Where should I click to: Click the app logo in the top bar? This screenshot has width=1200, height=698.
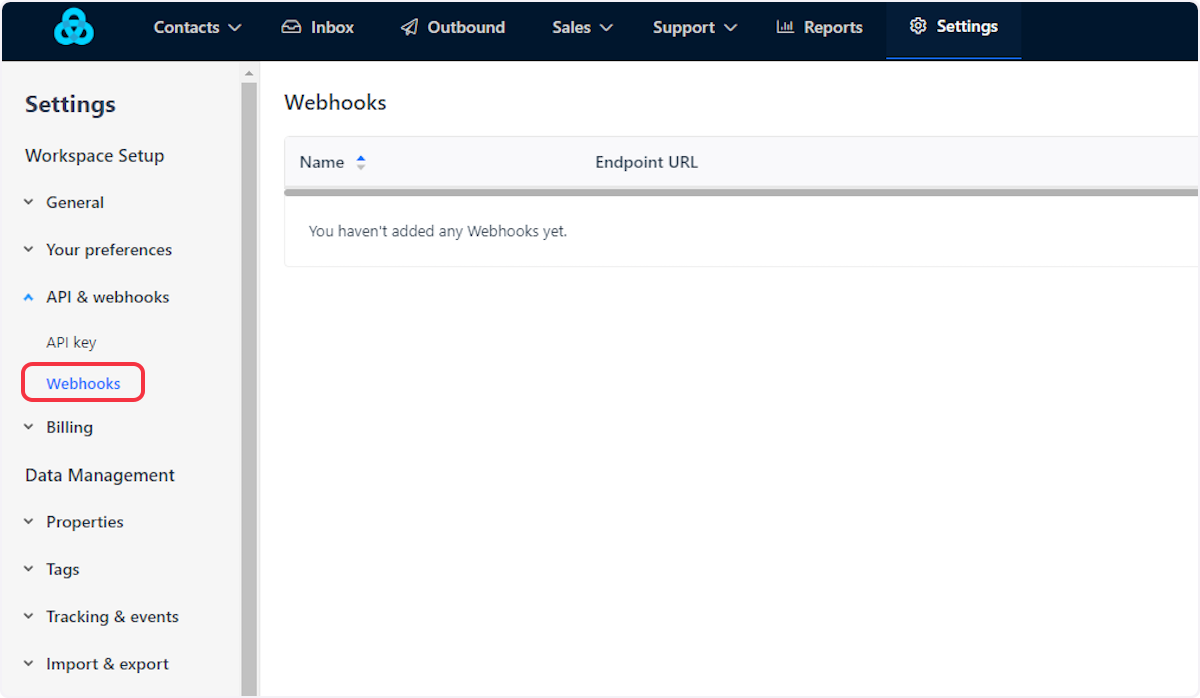pos(73,27)
